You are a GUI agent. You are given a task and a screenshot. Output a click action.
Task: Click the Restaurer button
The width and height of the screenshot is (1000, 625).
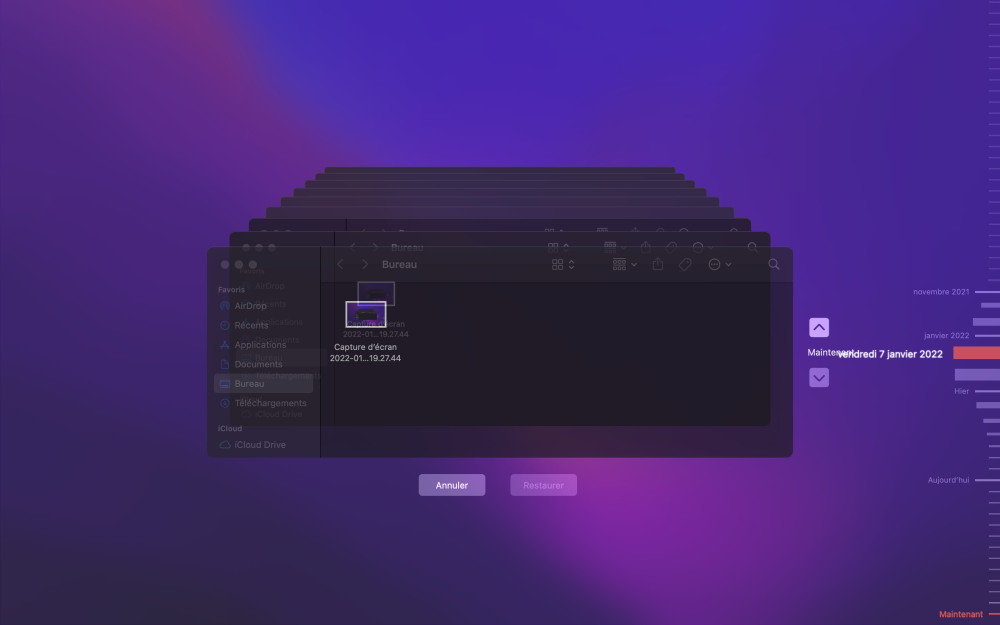point(543,485)
